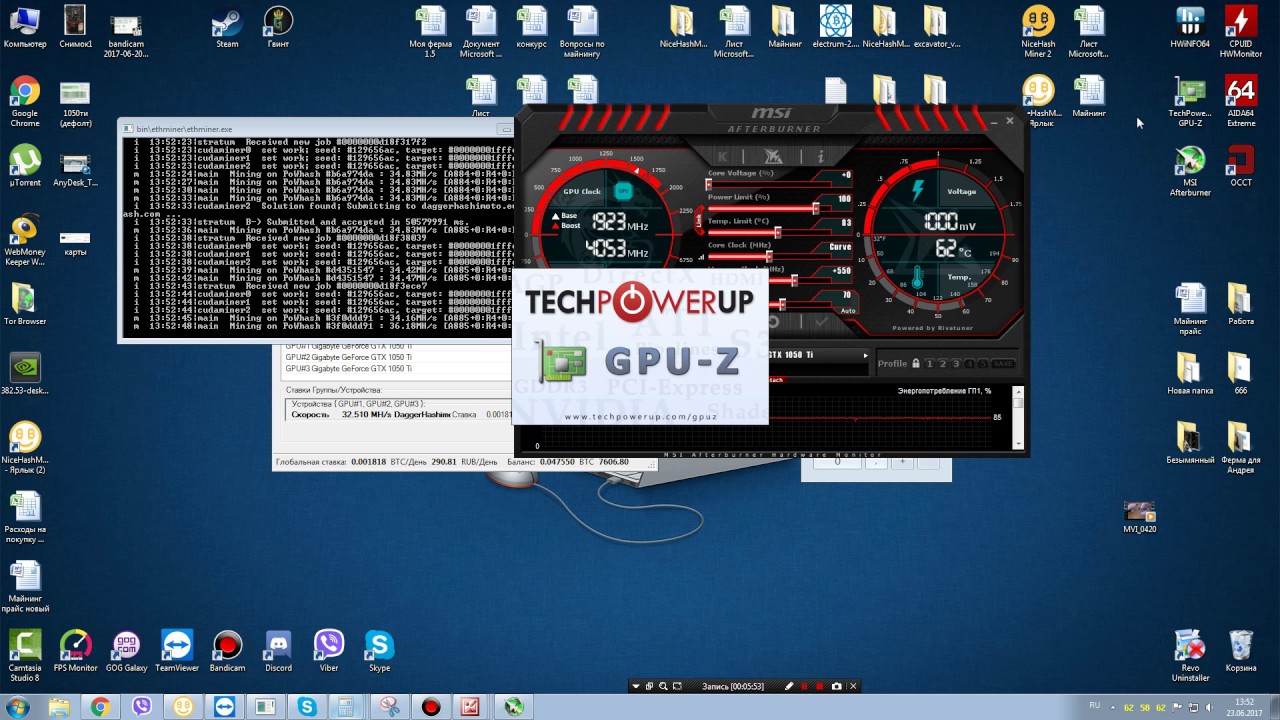
Task: Stop the Bandicam recording
Action: coord(820,686)
